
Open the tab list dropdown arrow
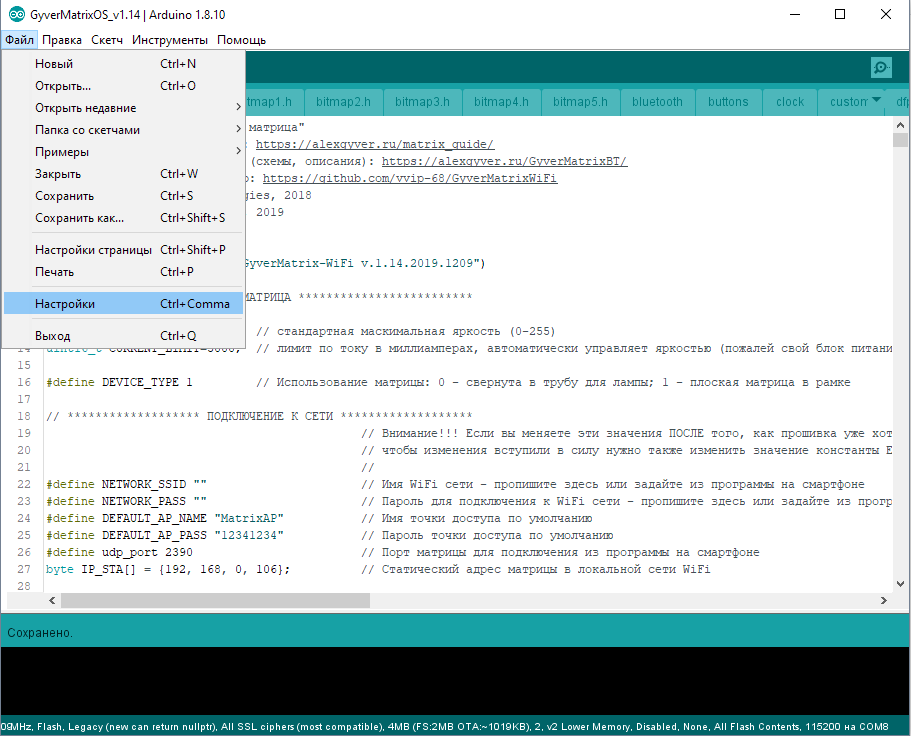click(876, 100)
